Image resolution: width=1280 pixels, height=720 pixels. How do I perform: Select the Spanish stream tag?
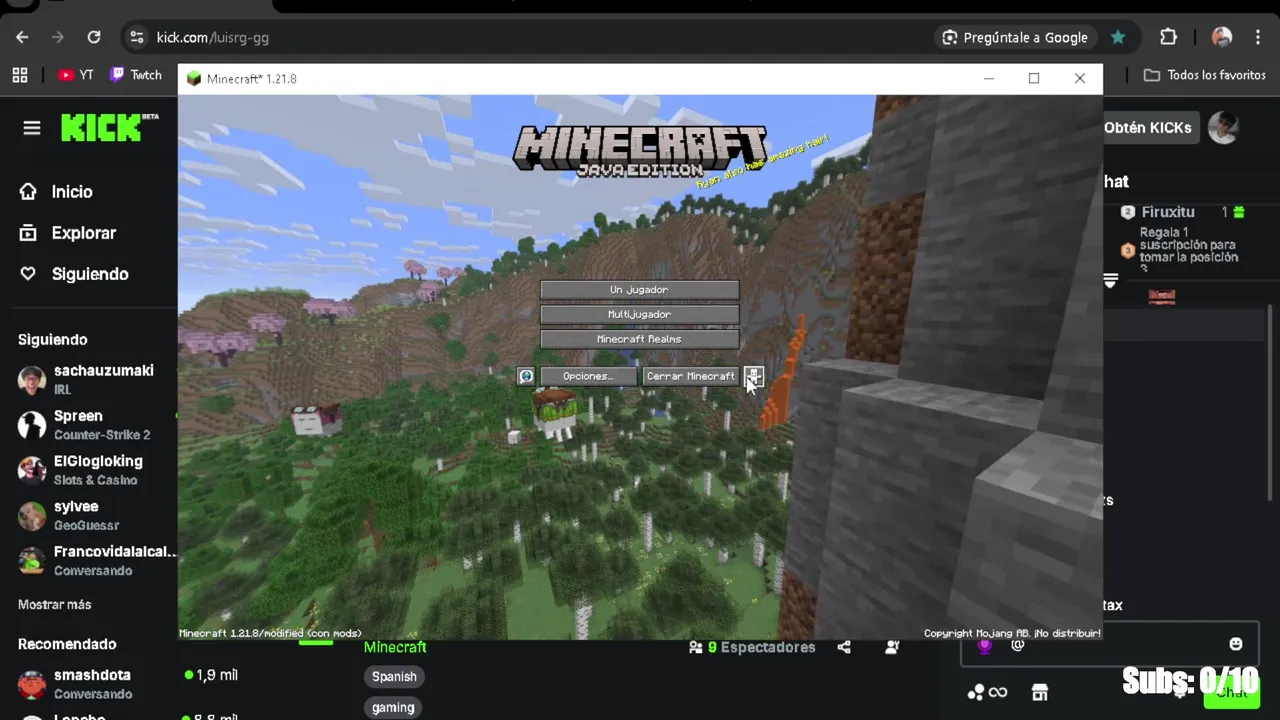(x=394, y=676)
